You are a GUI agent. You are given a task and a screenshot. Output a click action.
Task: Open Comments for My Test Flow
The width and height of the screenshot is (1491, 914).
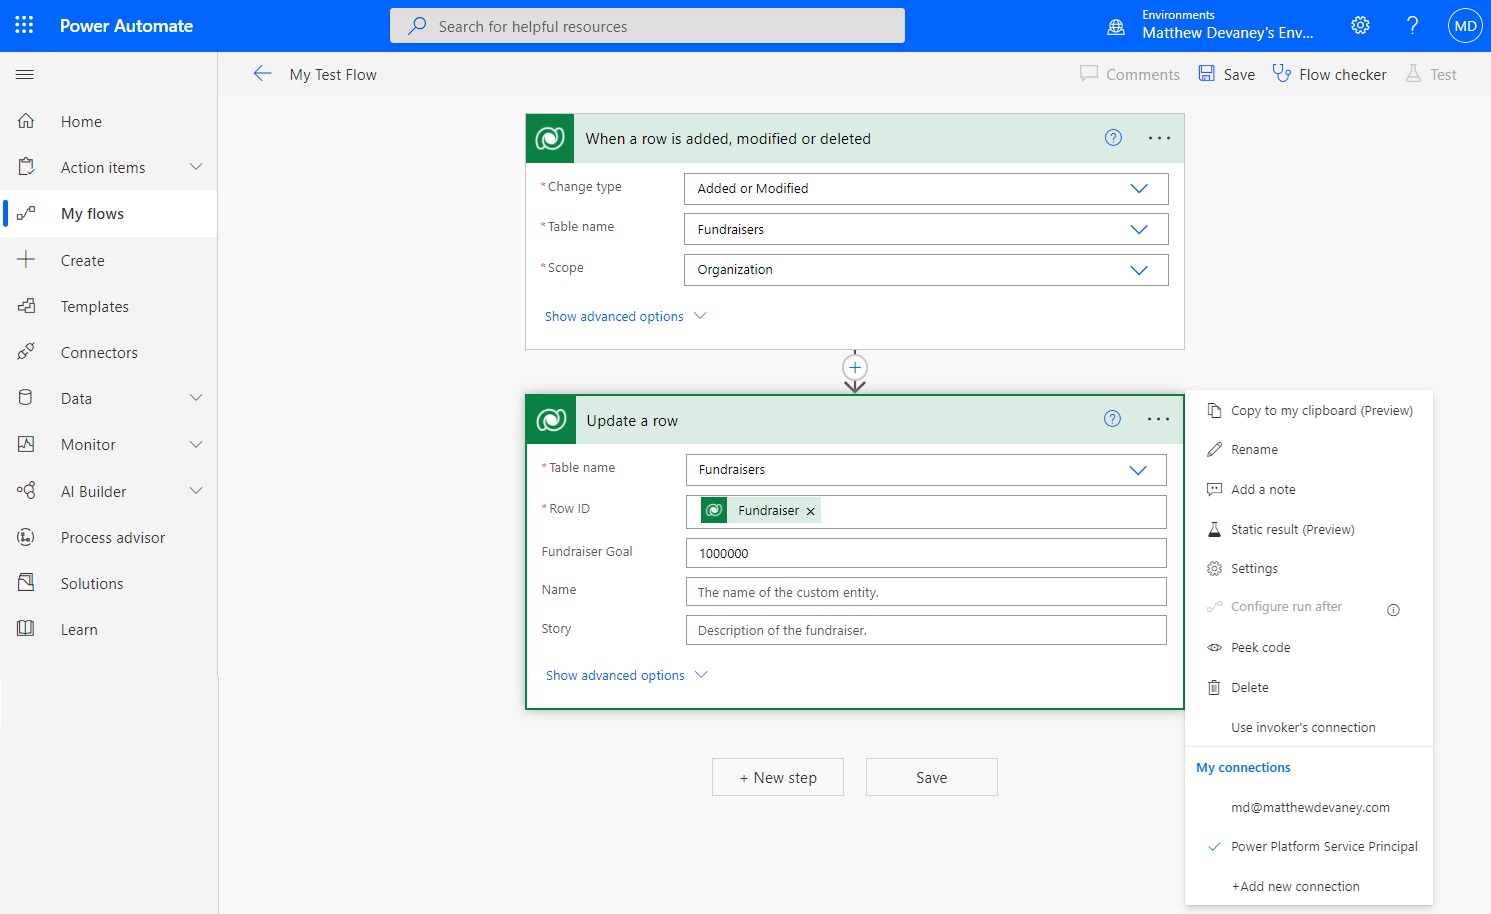(1129, 73)
